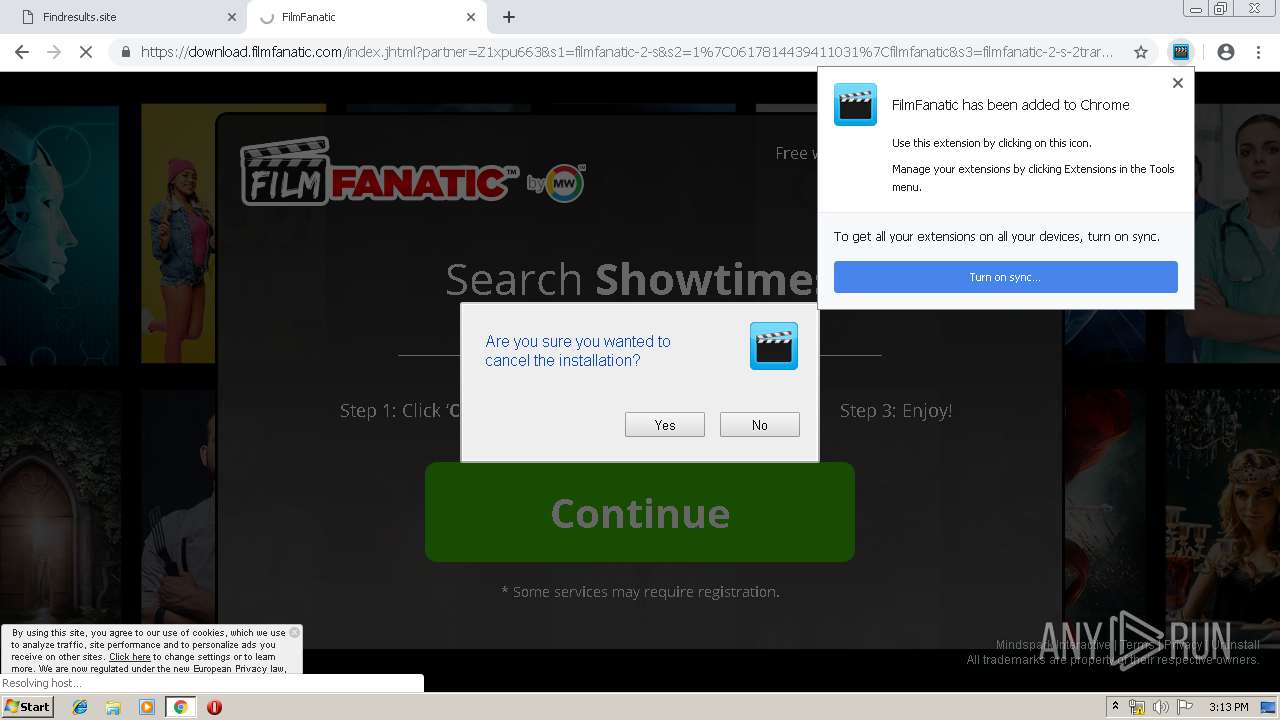The width and height of the screenshot is (1280, 720).
Task: Click the padlock site info icon
Action: coord(126,52)
